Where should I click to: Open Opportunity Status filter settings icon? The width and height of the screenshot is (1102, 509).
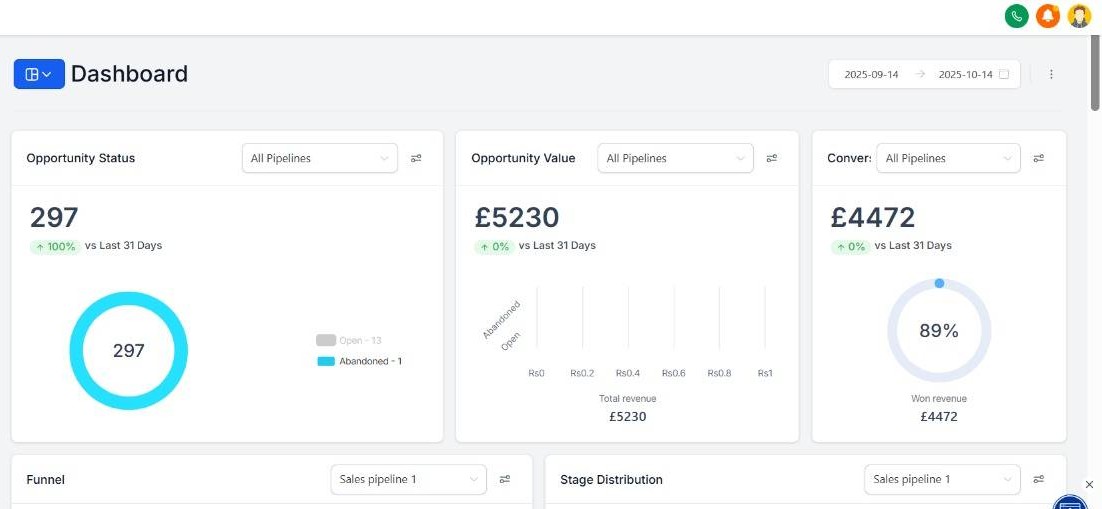pyautogui.click(x=416, y=158)
